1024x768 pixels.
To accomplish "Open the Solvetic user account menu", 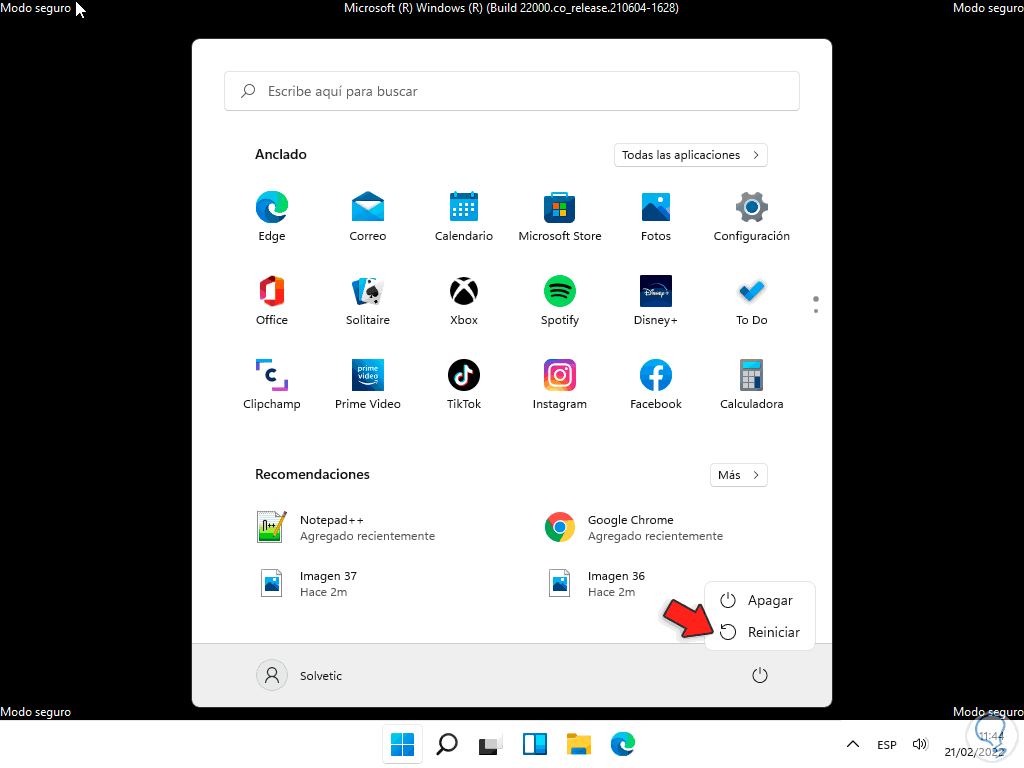I will pos(299,675).
